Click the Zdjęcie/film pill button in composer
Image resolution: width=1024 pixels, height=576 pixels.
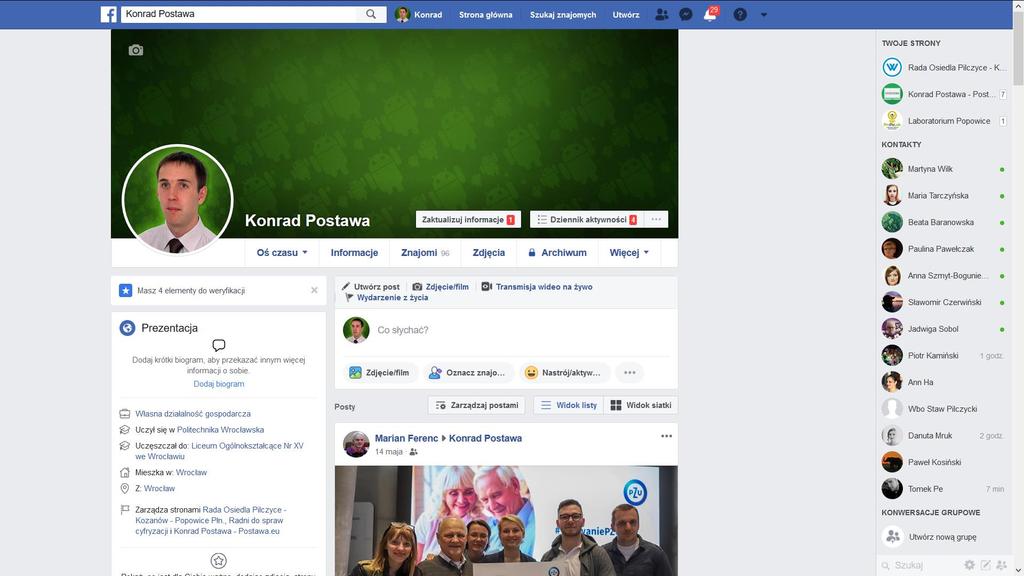point(380,372)
